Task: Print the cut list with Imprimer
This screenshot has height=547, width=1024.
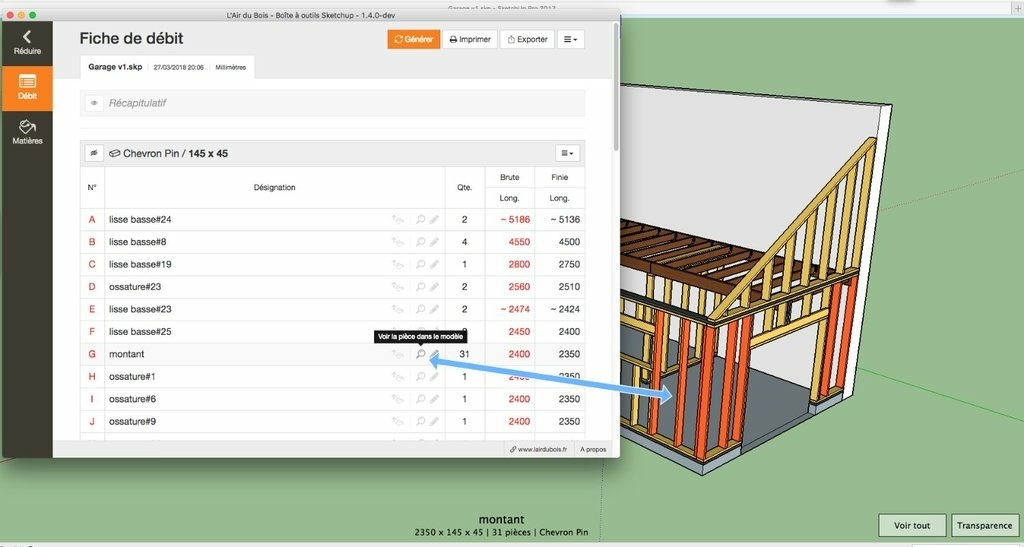Action: tap(470, 39)
